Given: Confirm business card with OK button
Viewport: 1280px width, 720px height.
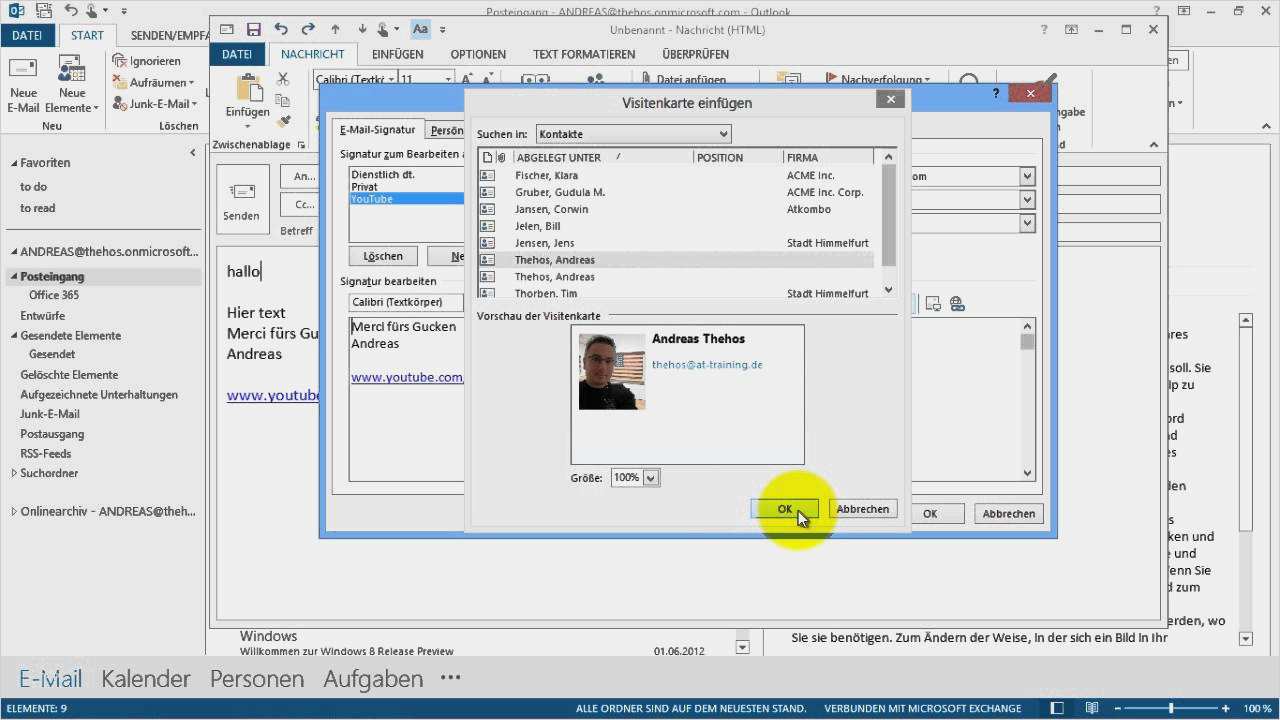Looking at the screenshot, I should click(x=784, y=509).
